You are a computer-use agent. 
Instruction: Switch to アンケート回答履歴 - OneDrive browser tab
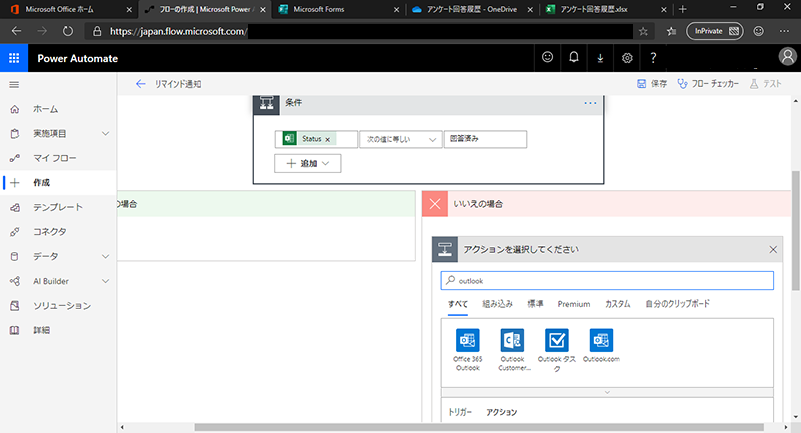pos(473,9)
